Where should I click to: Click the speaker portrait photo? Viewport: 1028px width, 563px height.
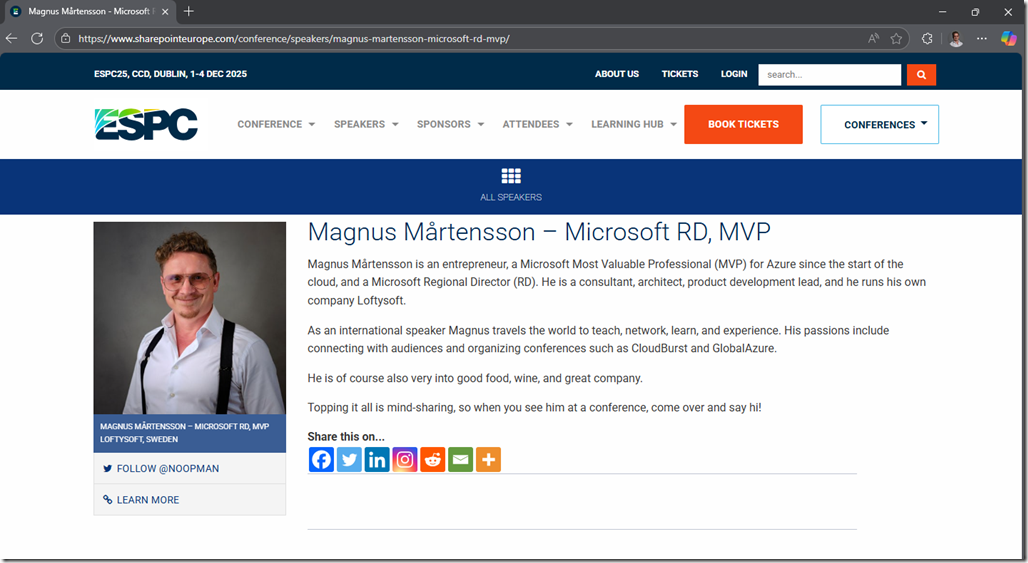(x=189, y=318)
